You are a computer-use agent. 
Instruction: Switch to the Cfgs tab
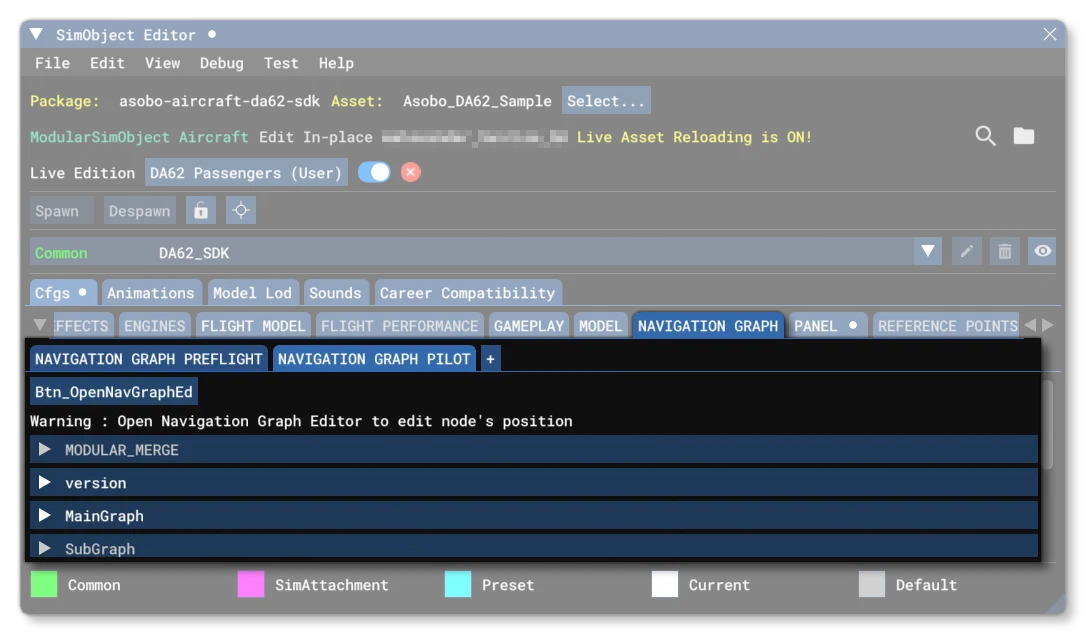(x=62, y=292)
